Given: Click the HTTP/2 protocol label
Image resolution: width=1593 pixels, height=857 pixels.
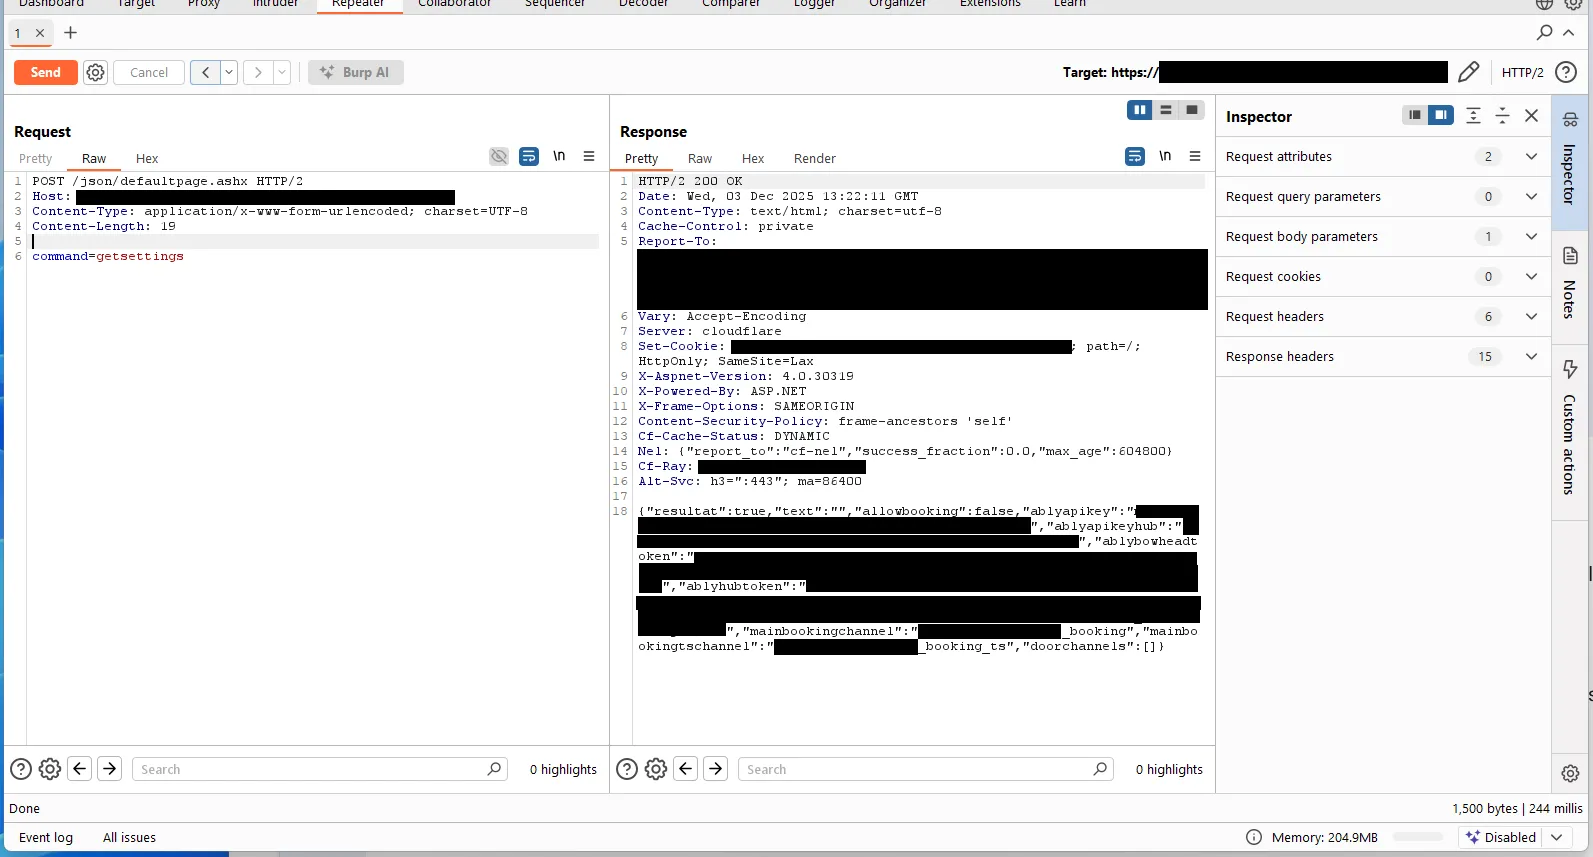Looking at the screenshot, I should click(x=1522, y=72).
